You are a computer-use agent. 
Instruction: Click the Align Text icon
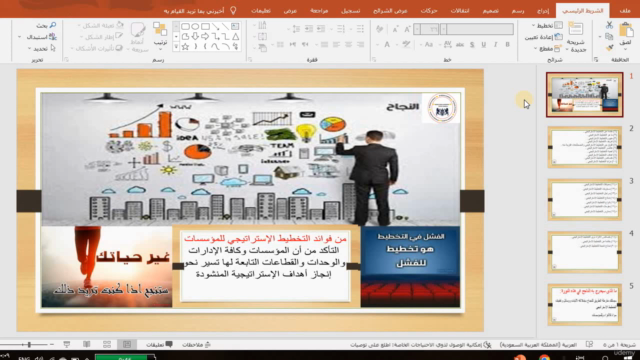(x=262, y=37)
